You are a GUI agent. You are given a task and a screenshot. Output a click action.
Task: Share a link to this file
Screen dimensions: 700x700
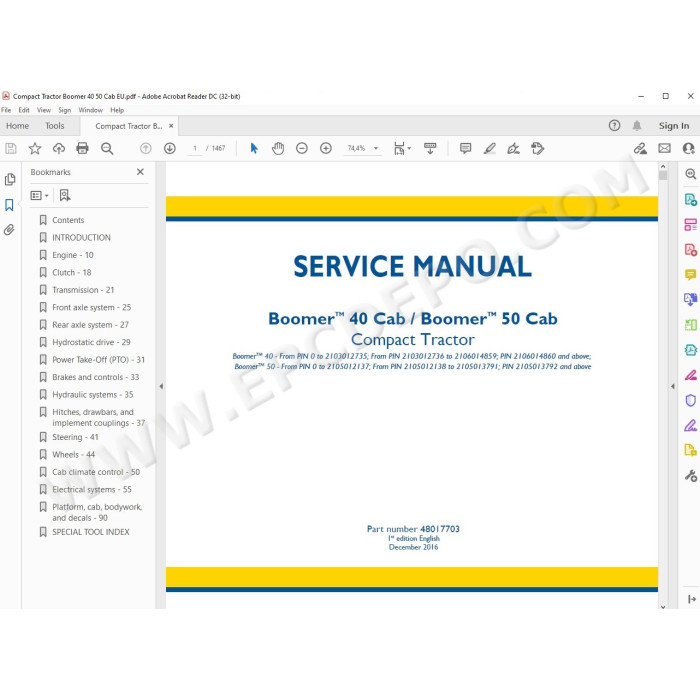[x=640, y=148]
